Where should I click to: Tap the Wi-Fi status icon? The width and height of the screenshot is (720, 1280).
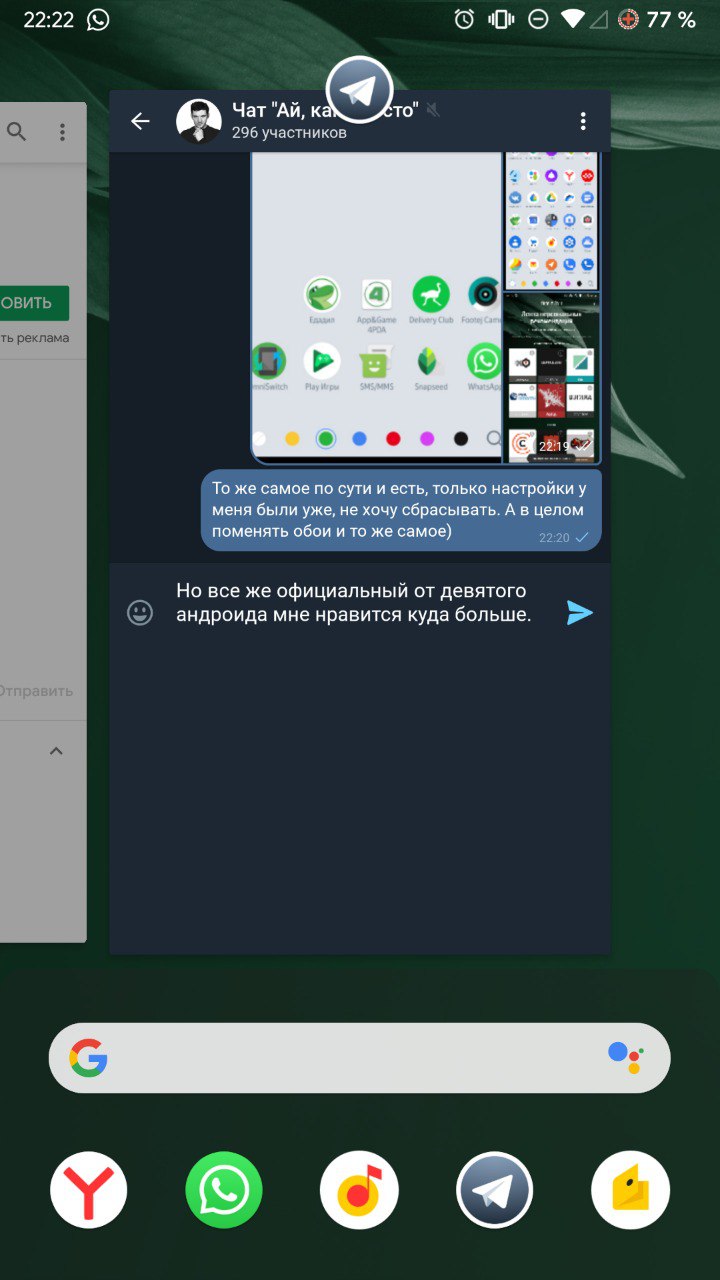pyautogui.click(x=573, y=20)
